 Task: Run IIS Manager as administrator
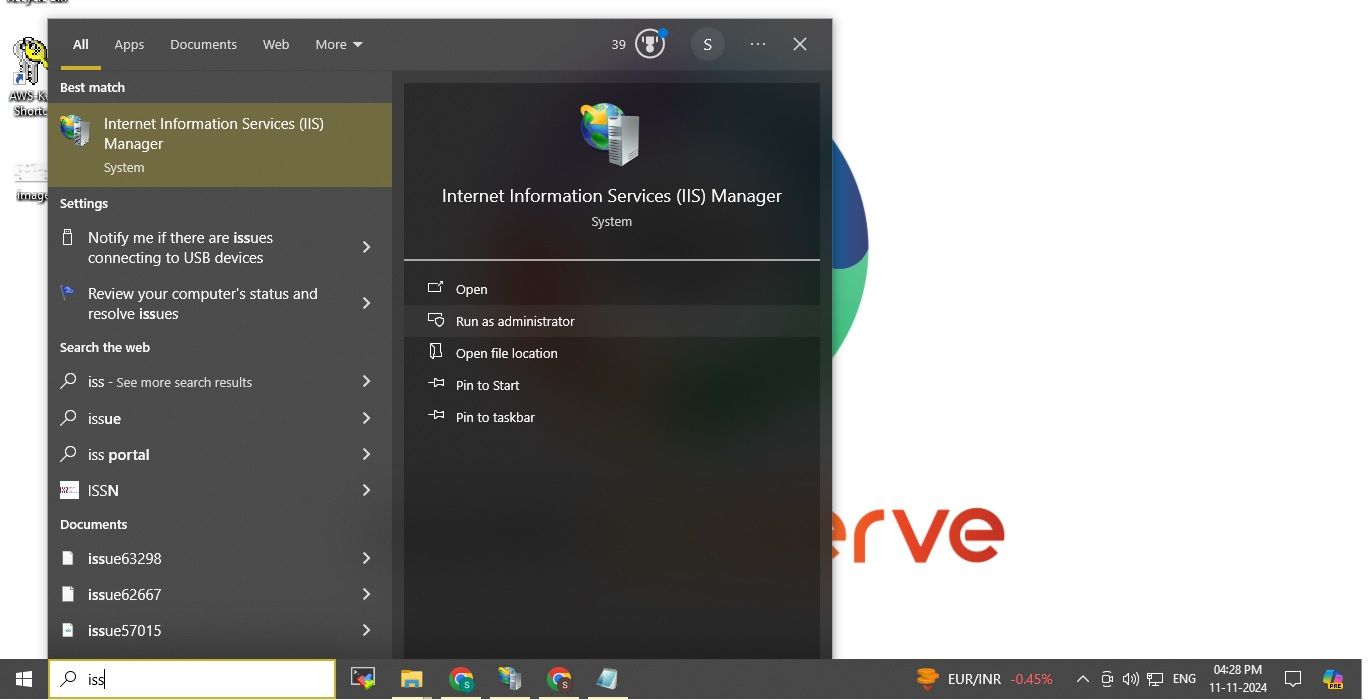[515, 321]
